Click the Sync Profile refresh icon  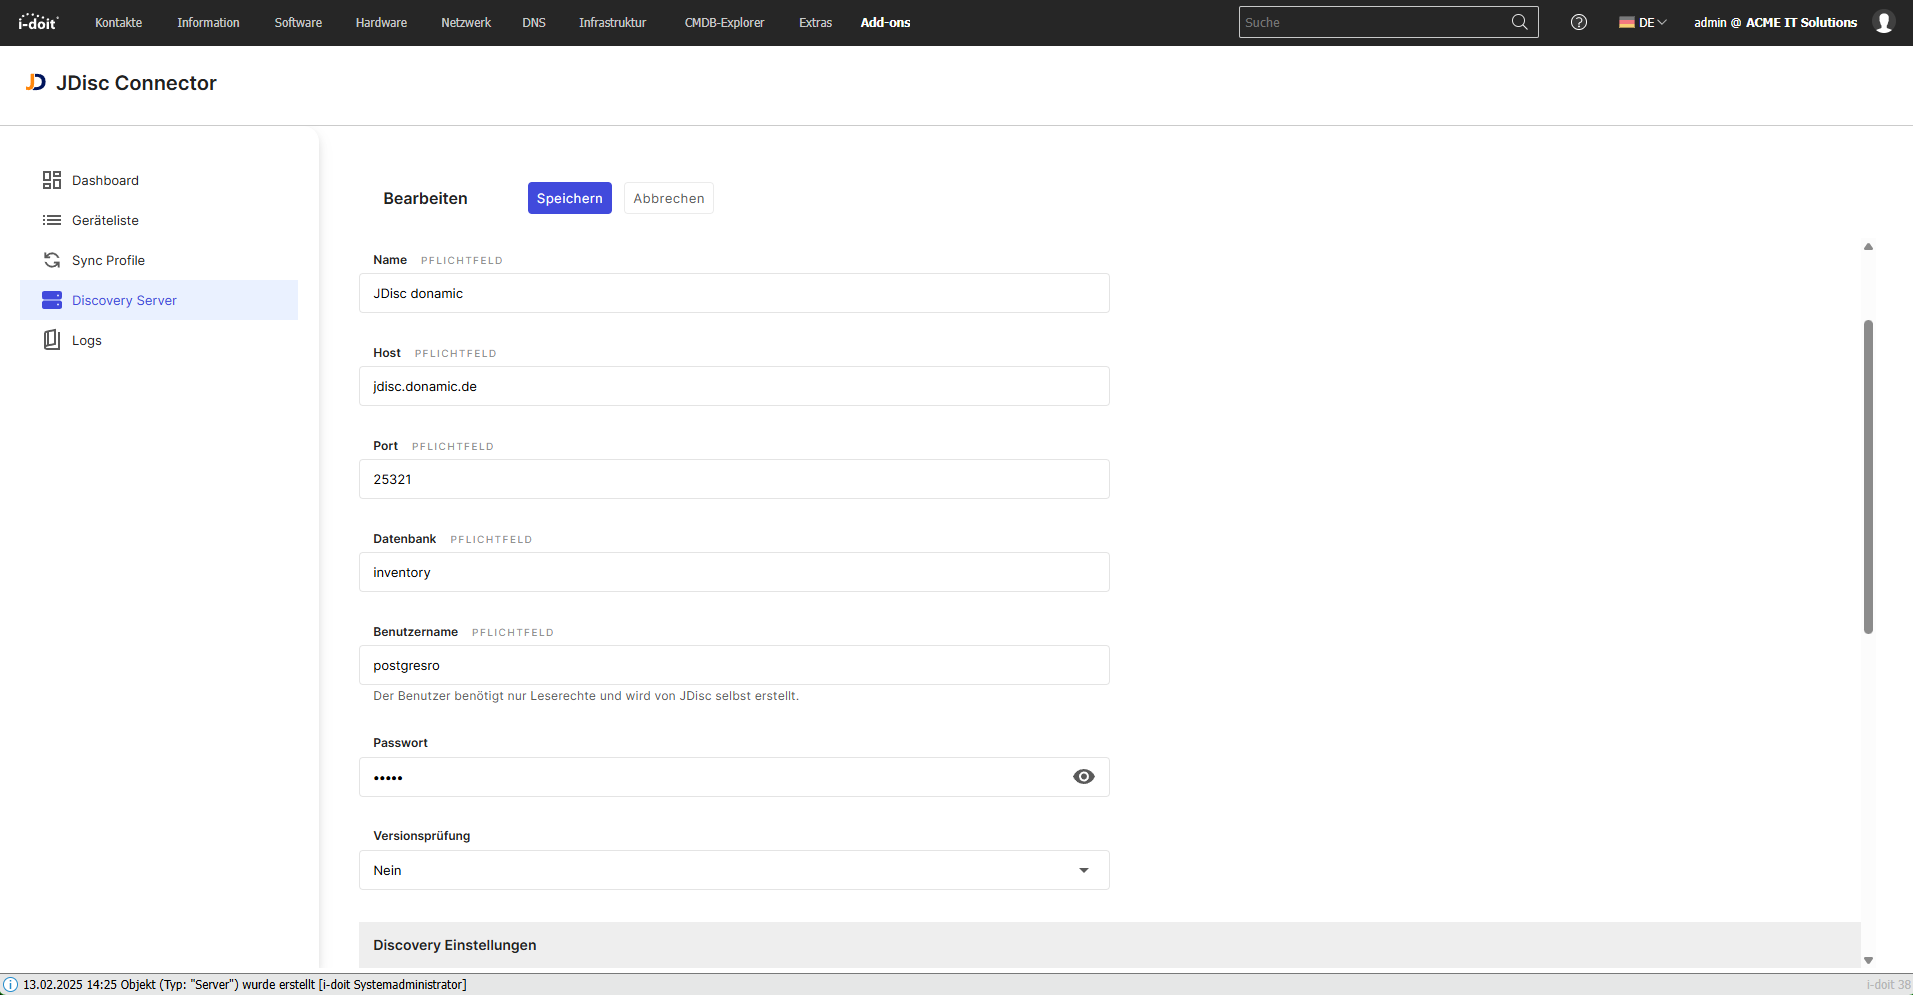tap(52, 260)
